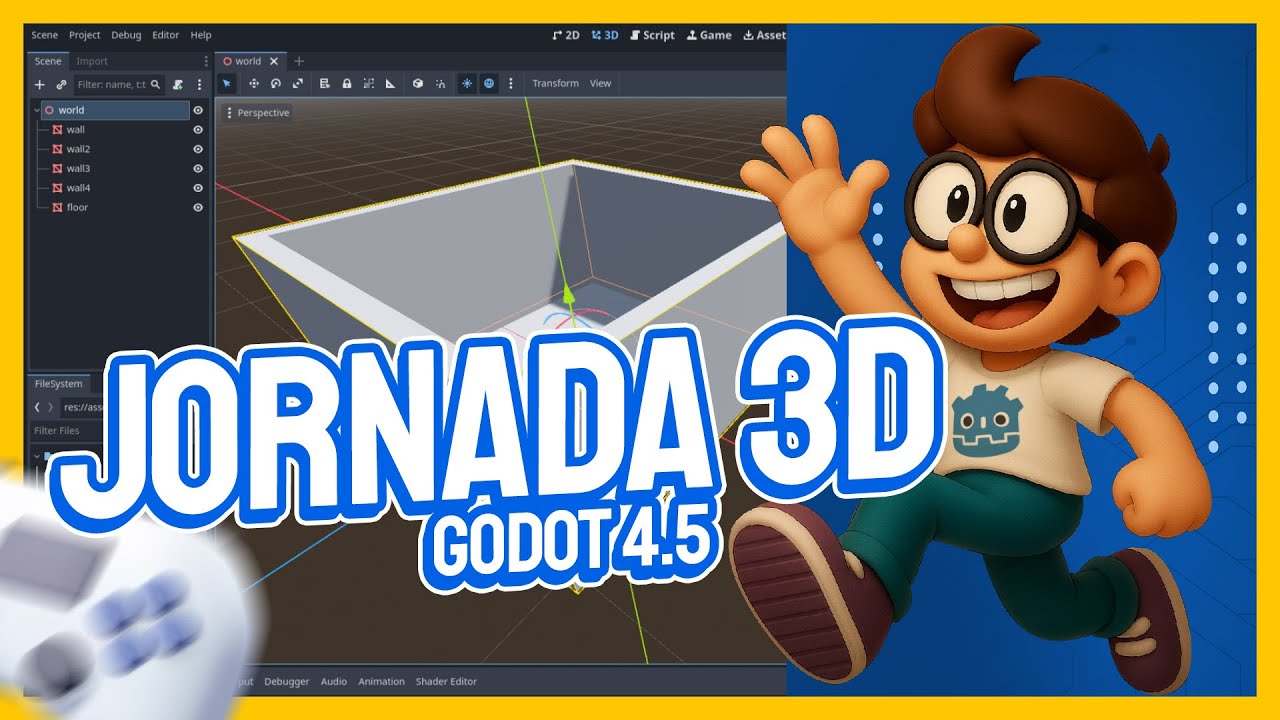Click the CSG icon beside floor node
Viewport: 1280px width, 720px height.
pos(57,208)
